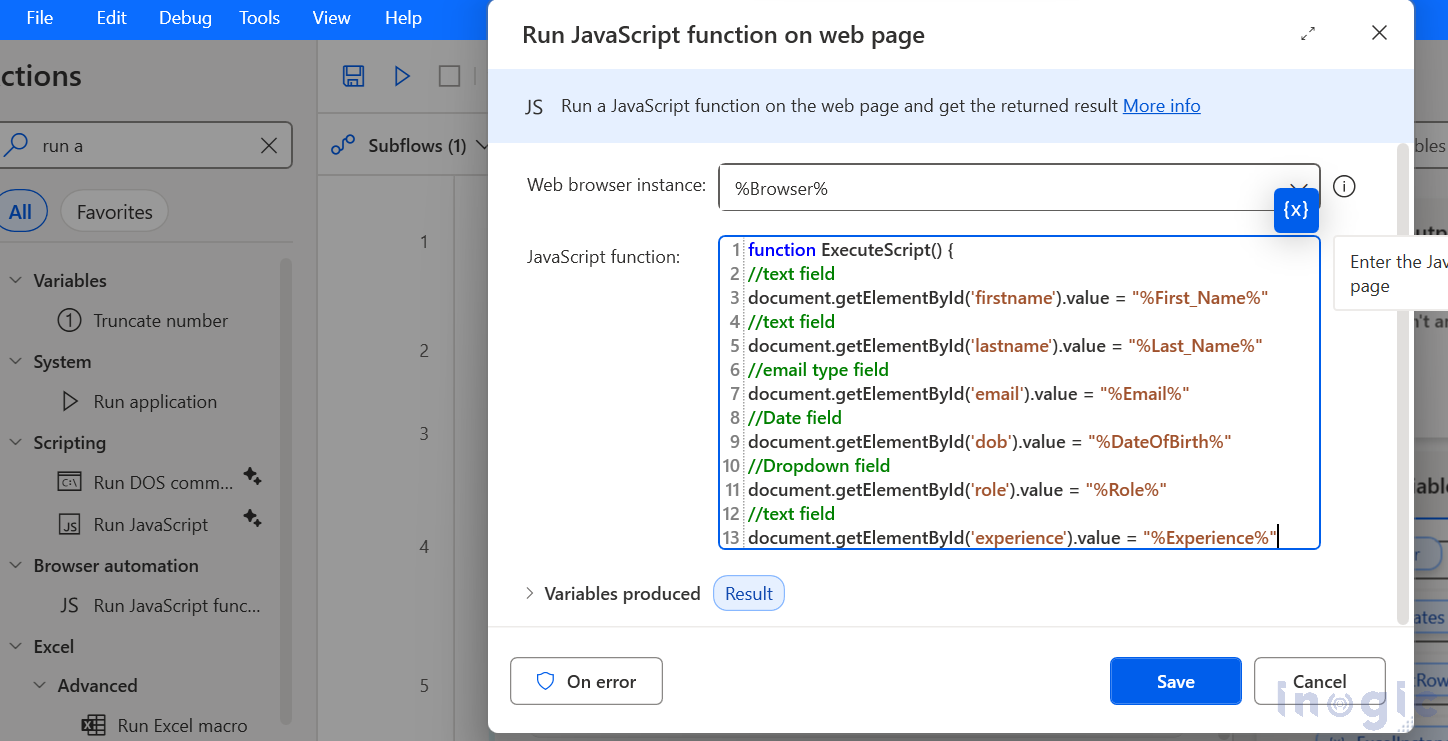Open the Web browser instance dropdown
Viewport: 1448px width, 741px height.
tap(1299, 186)
